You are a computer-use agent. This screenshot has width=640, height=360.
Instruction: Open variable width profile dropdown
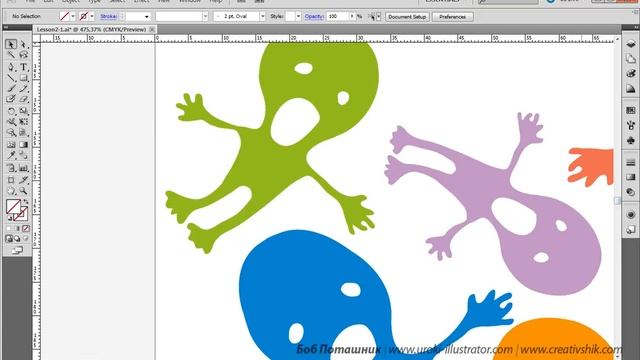pyautogui.click(x=205, y=17)
